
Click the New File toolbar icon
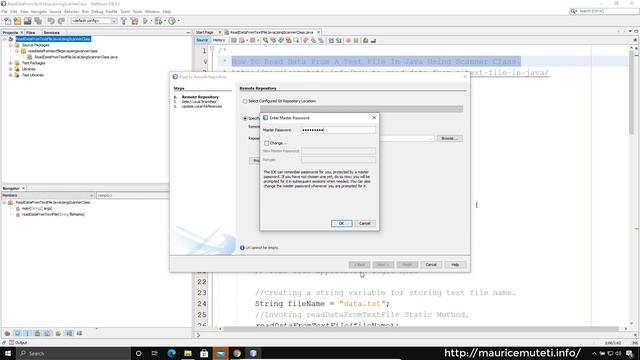[x=7, y=21]
